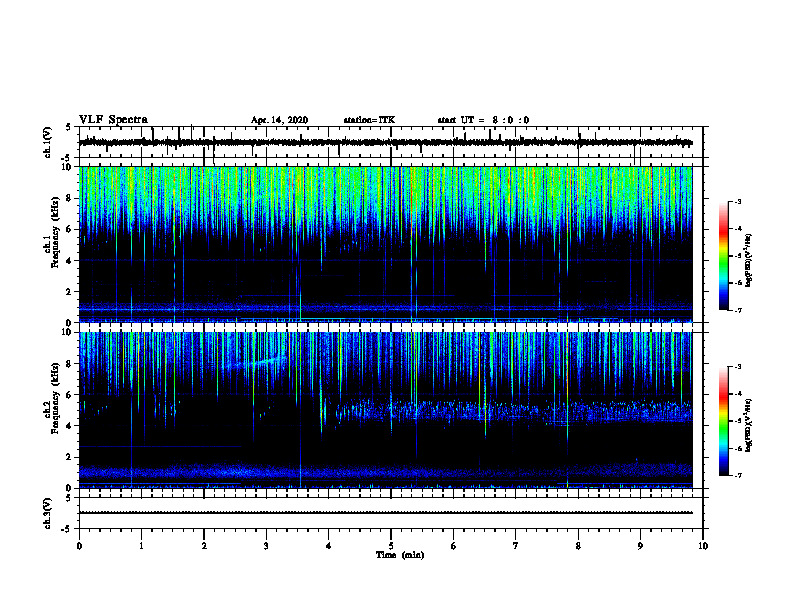Click time axis tick label "1"
The image size is (792, 612).
pos(141,546)
